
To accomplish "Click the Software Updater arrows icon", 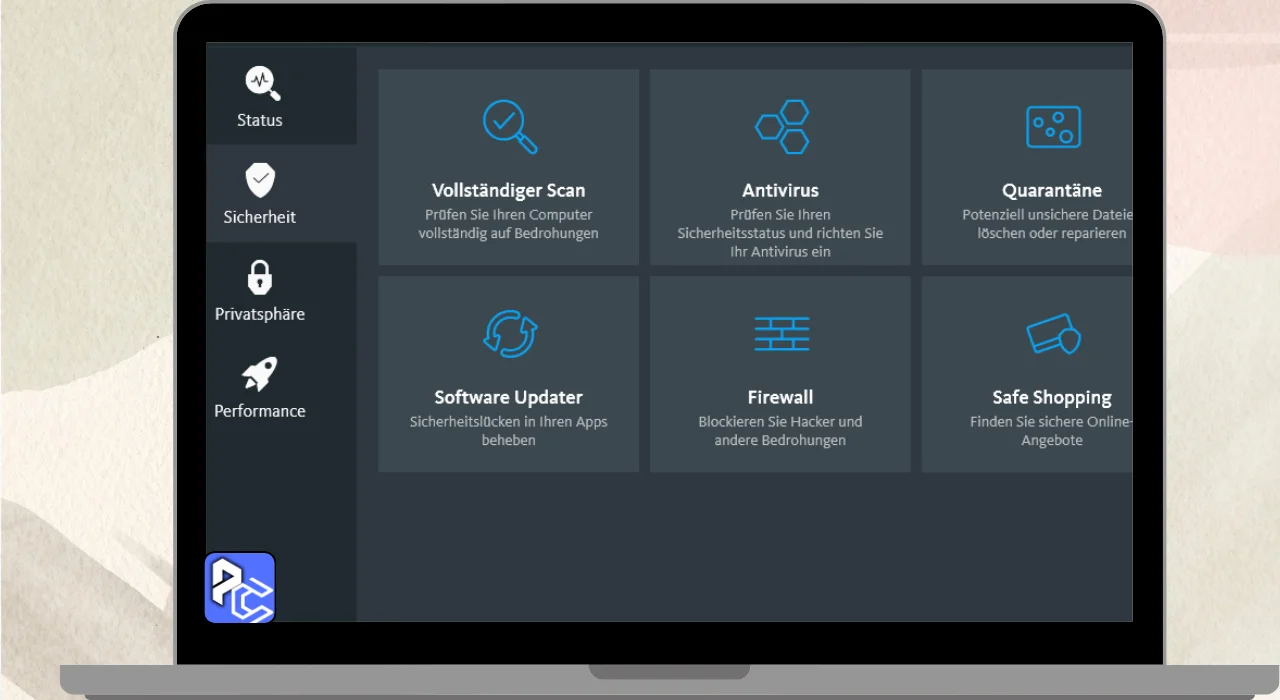I will (x=510, y=333).
